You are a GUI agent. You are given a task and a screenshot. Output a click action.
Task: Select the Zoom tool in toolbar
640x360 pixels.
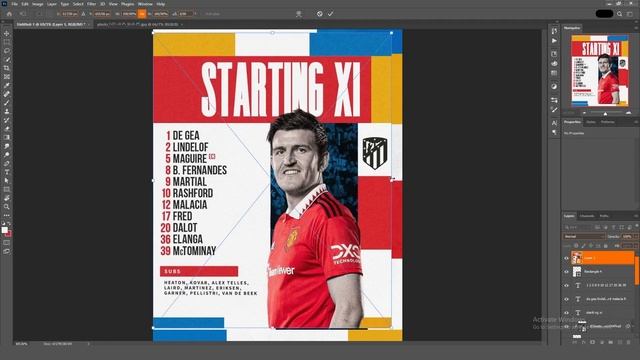[x=7, y=207]
